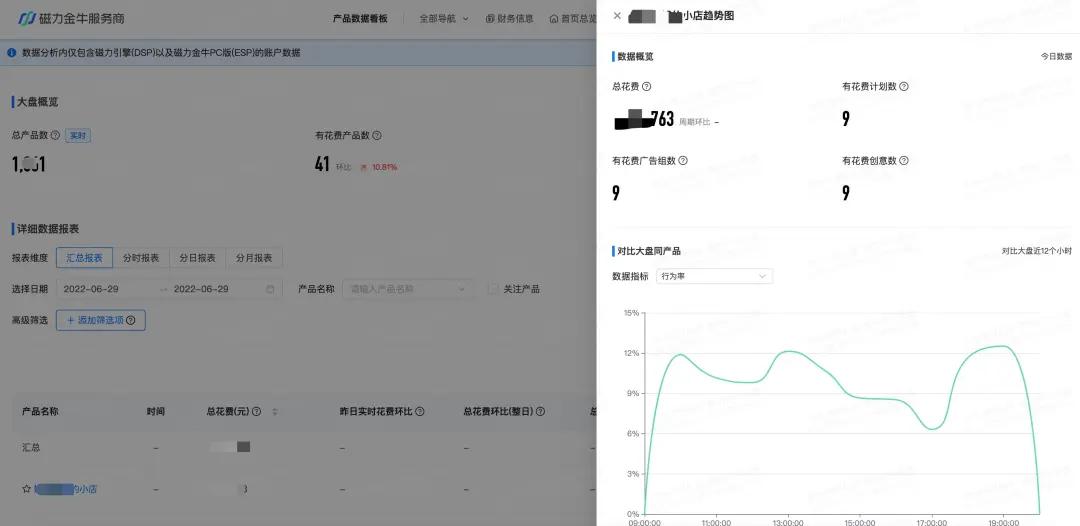
Task: Click the 今日数据 label in panel
Action: click(1056, 56)
